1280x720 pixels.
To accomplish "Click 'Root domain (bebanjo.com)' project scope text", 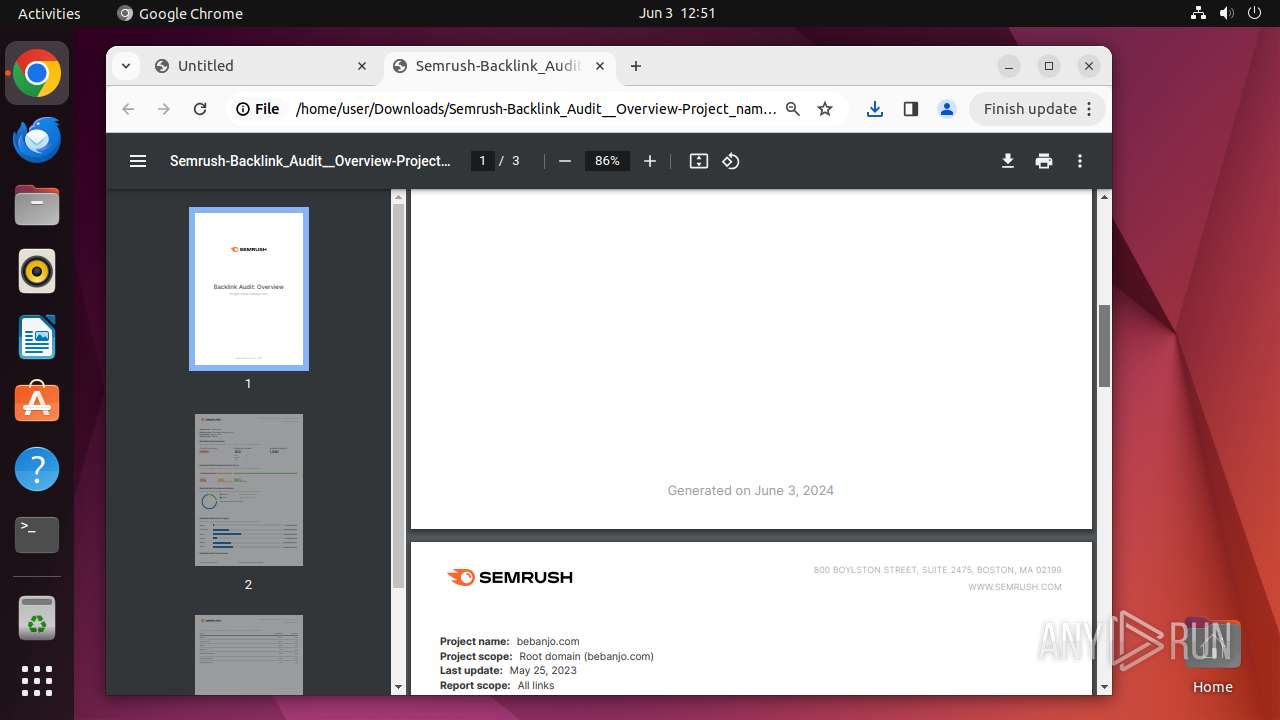I will pos(586,656).
